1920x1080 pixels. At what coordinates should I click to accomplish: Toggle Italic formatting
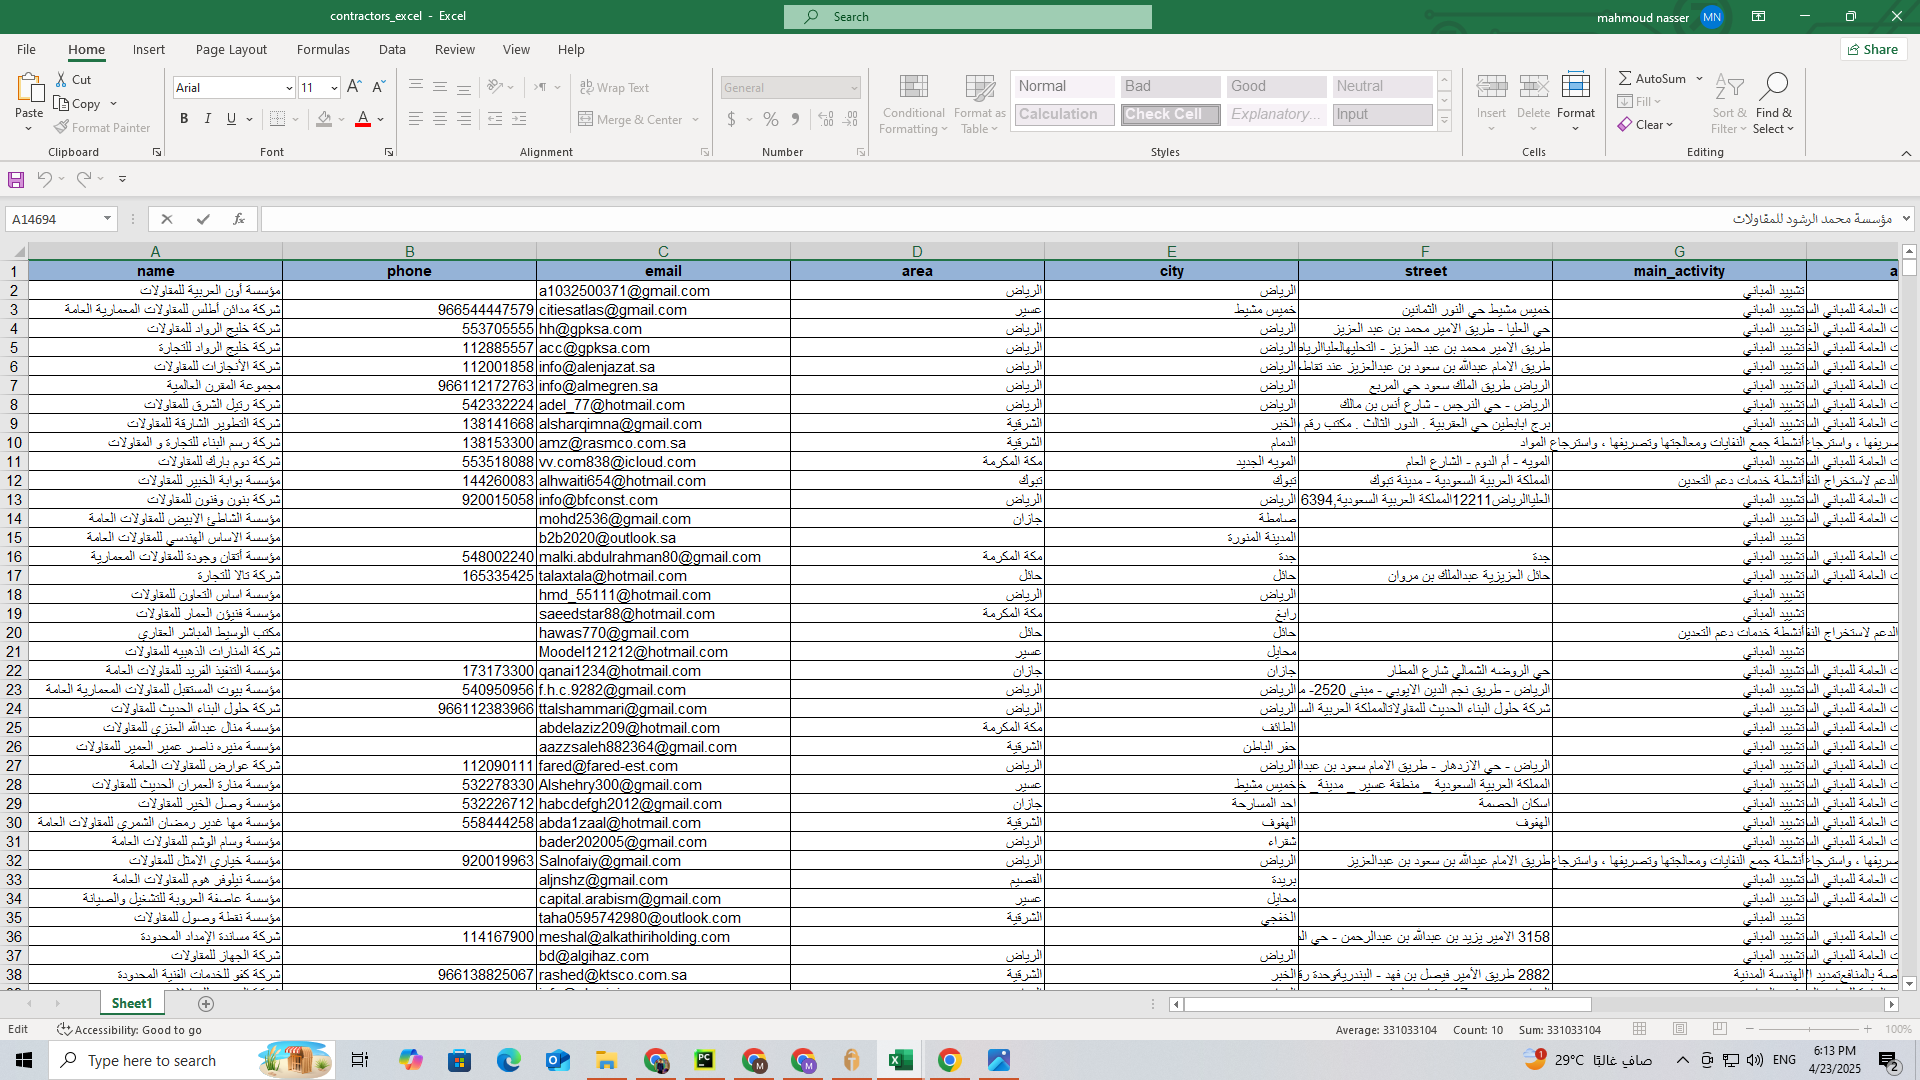tap(208, 119)
